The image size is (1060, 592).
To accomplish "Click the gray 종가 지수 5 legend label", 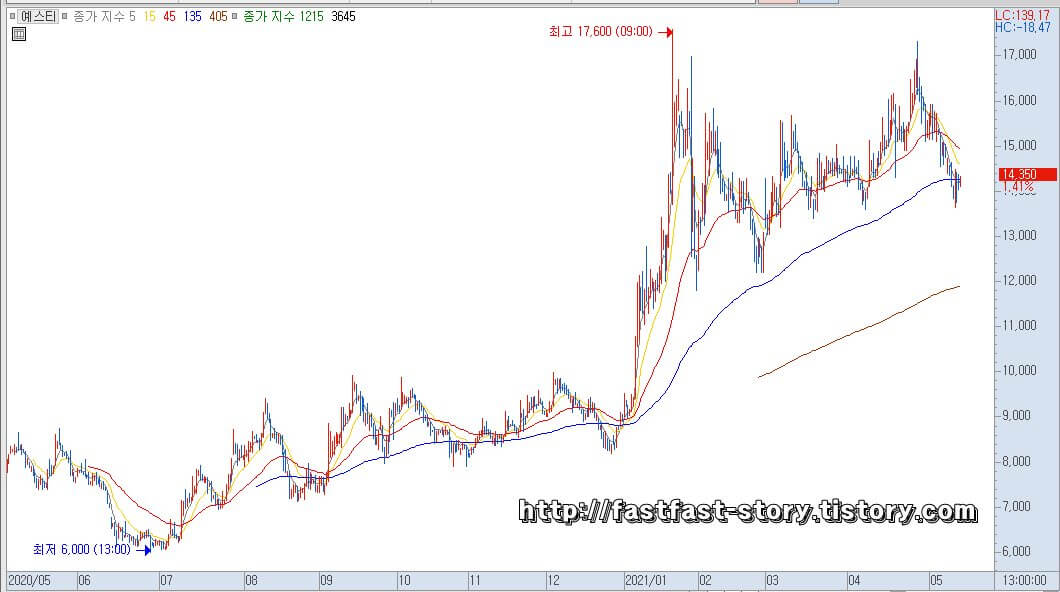I will 104,16.
